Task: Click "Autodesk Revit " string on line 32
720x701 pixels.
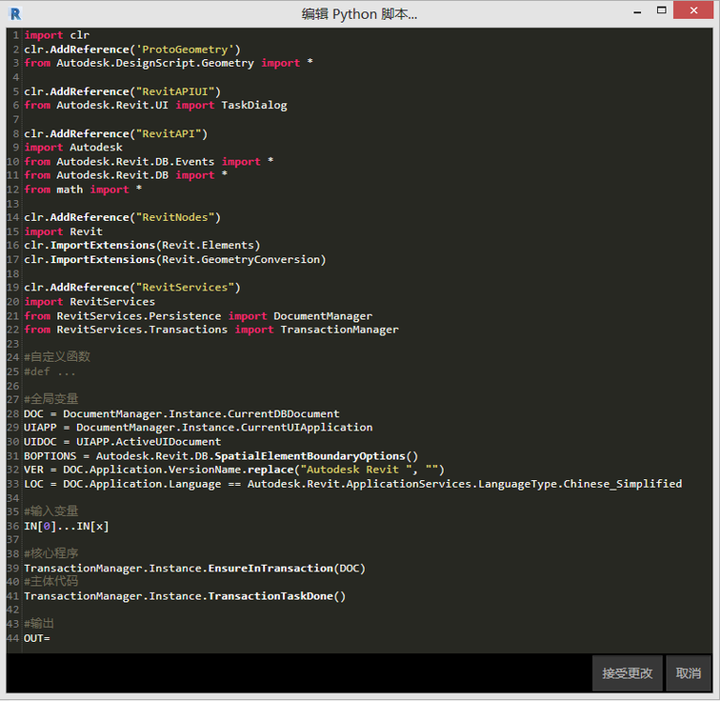Action: click(x=356, y=470)
